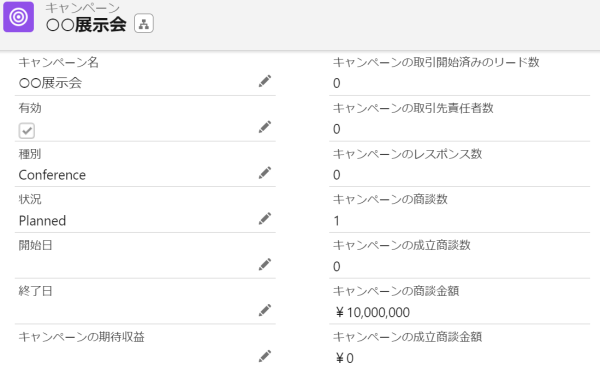
Task: Click the empty 開始日 date value
Action: tap(136, 265)
